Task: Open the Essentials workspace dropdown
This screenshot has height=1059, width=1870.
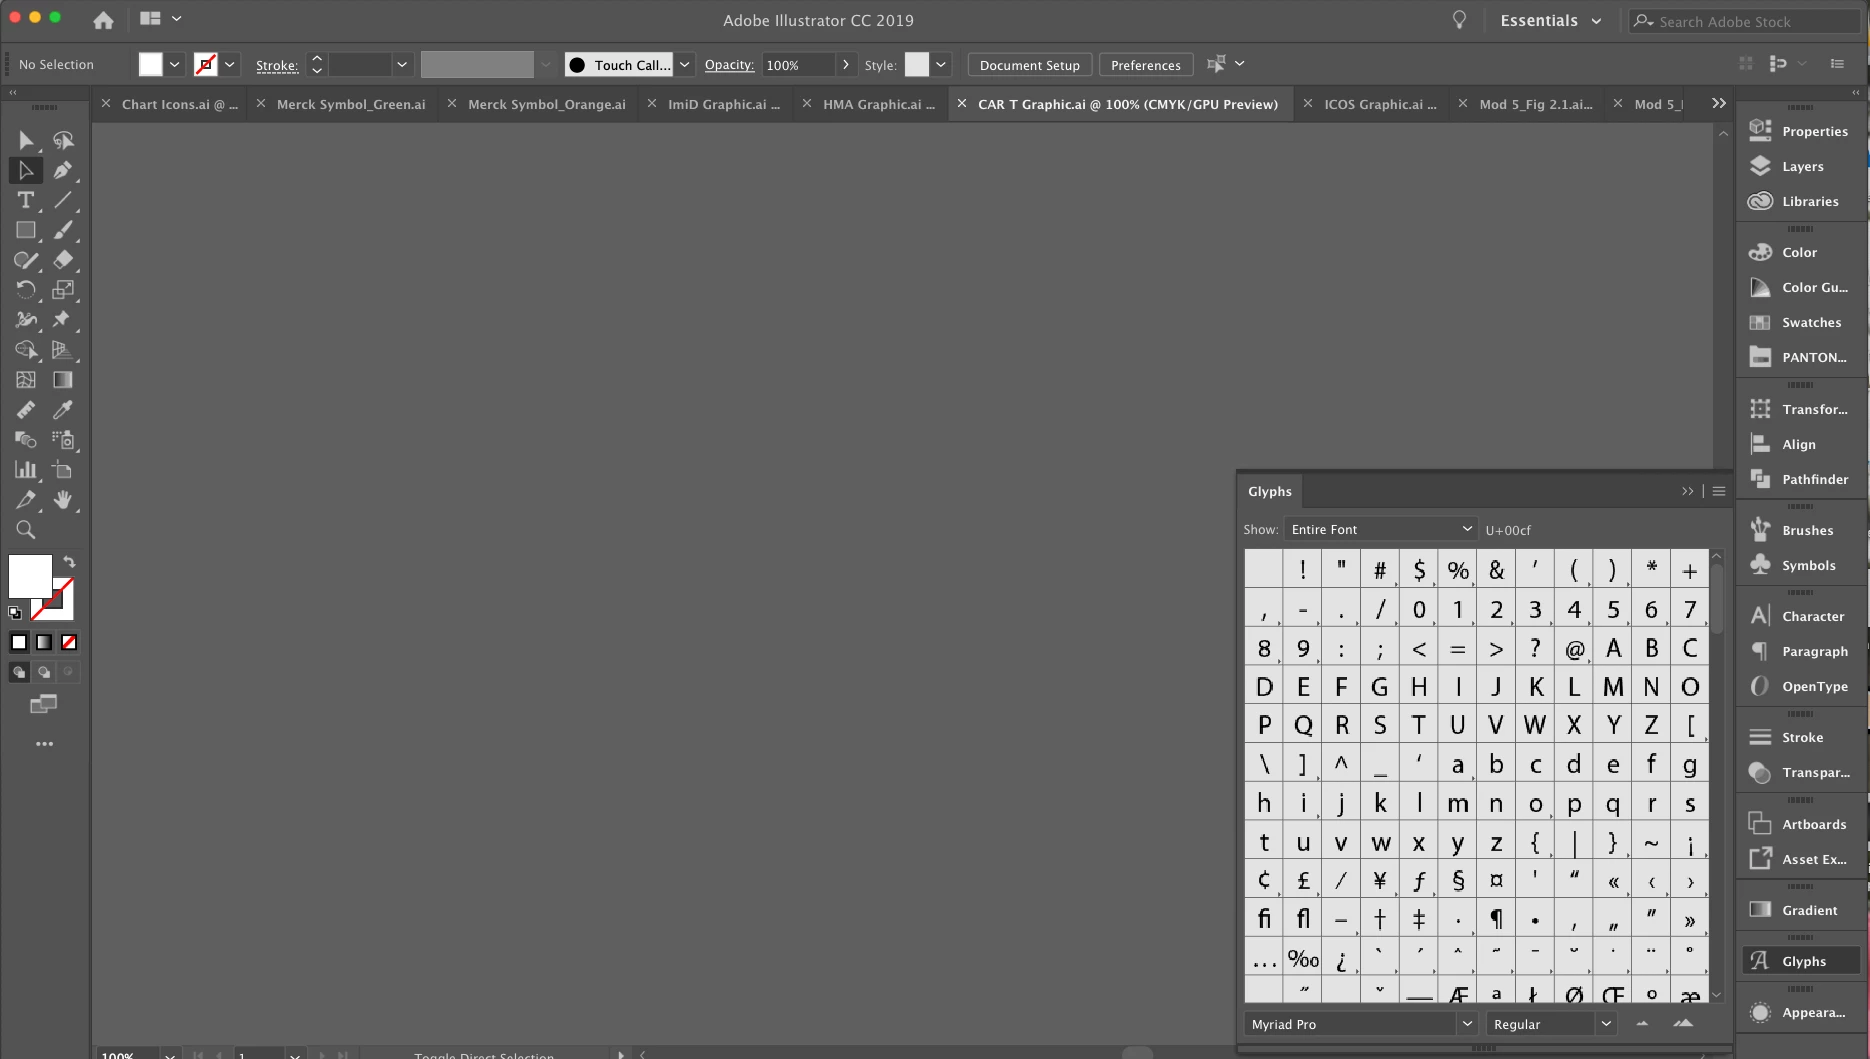Action: [1551, 20]
